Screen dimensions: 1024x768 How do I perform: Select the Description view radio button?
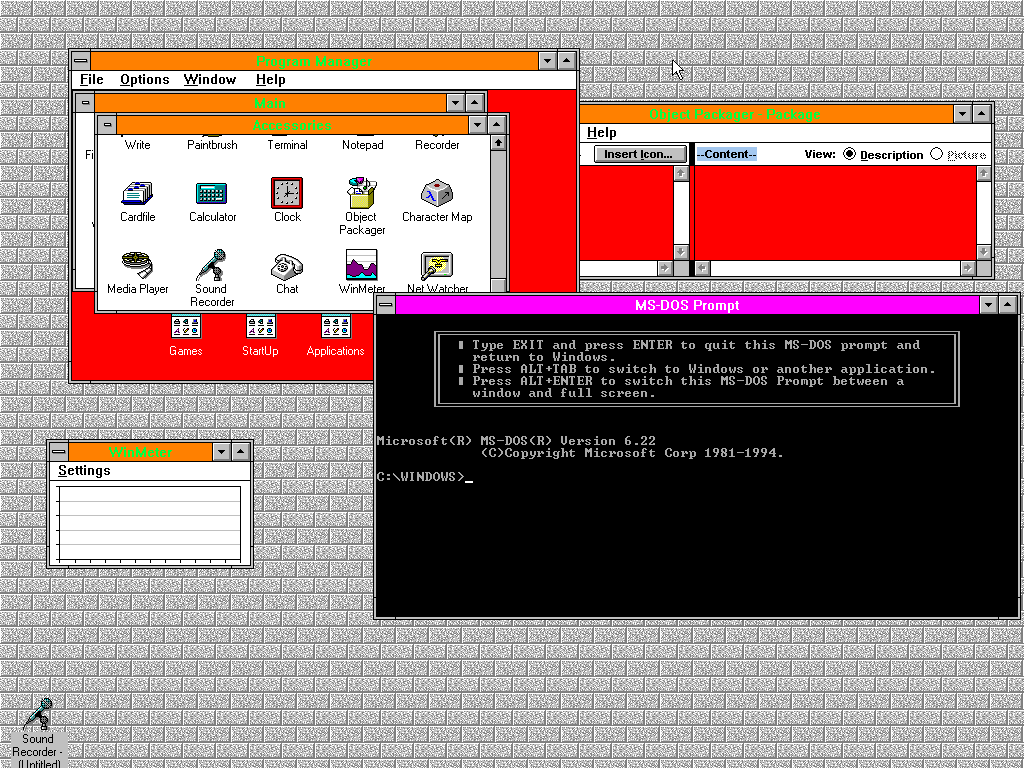850,154
